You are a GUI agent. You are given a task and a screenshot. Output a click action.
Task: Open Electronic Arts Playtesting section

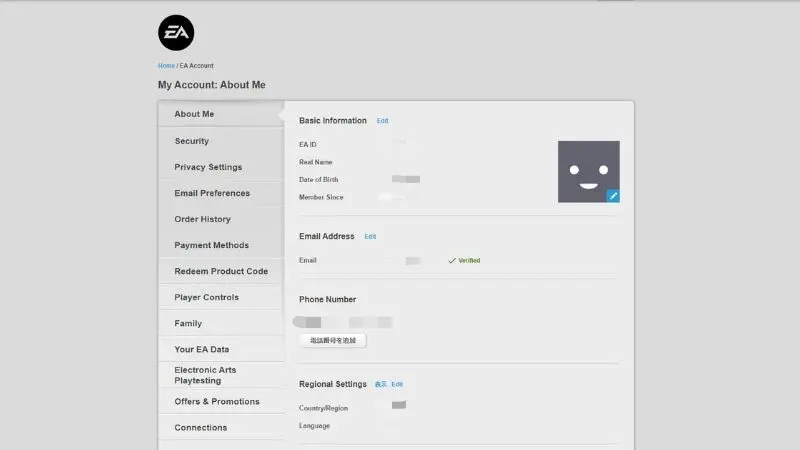[x=221, y=375]
